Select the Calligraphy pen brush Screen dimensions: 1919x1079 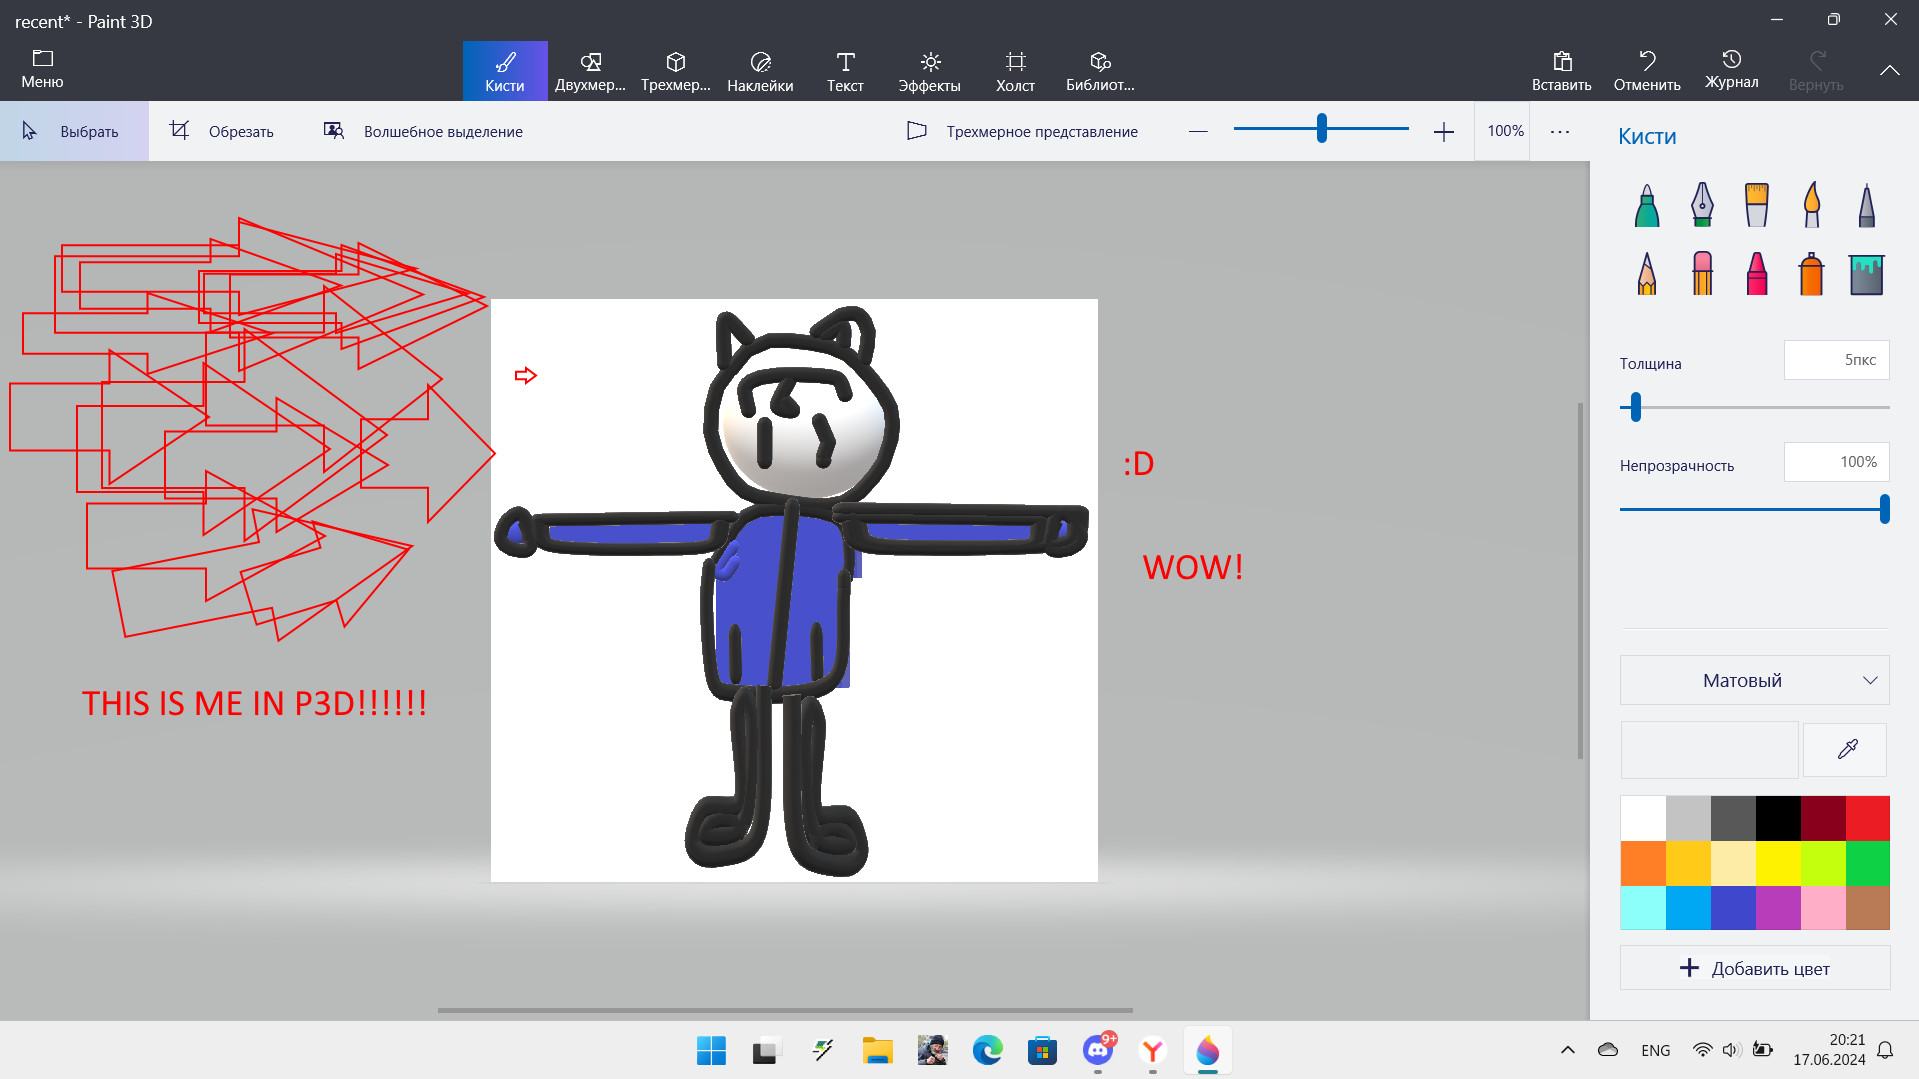[1701, 205]
